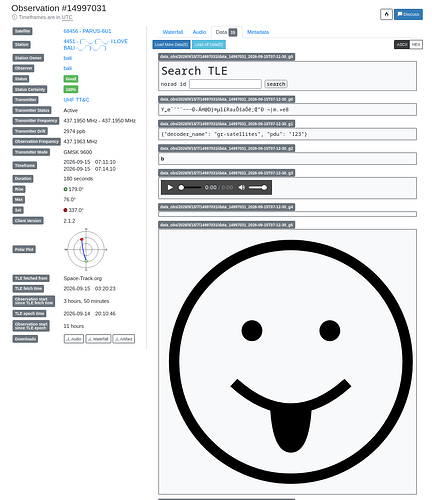Screen dimensions: 432x500
Task: Download the Audio file
Action: point(74,339)
